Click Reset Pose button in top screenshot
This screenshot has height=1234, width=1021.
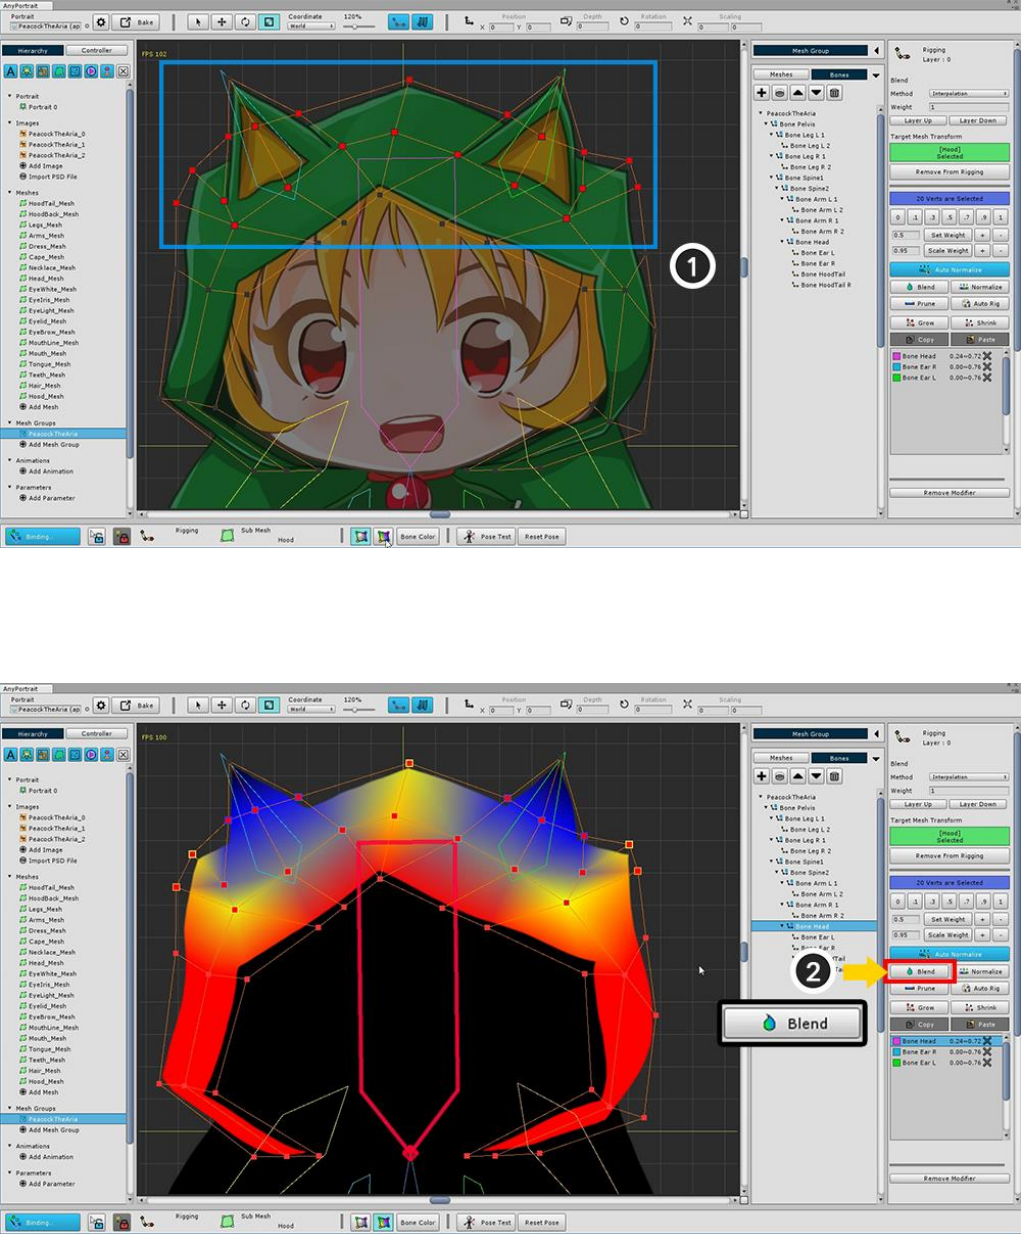pos(542,537)
